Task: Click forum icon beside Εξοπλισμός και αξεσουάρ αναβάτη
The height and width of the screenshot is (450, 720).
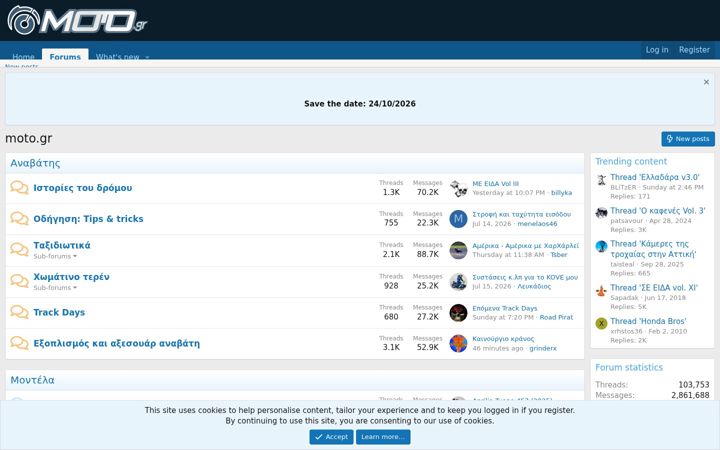Action: tap(19, 343)
